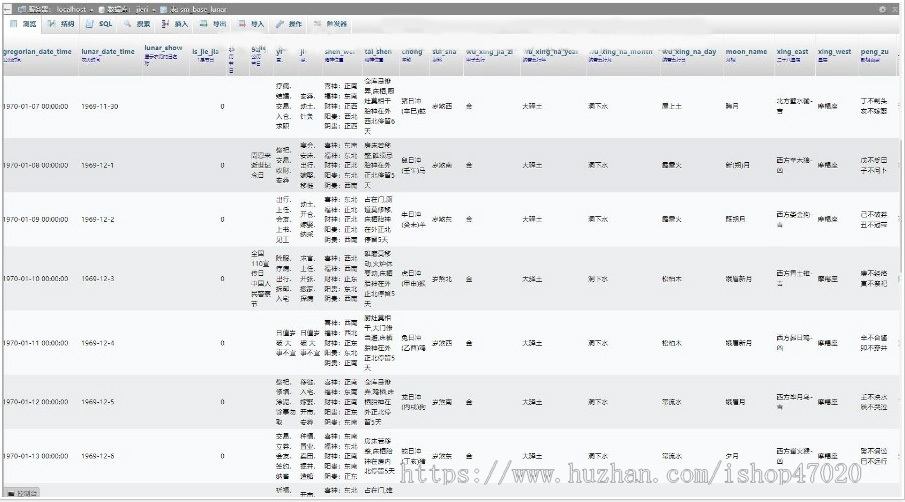Sort by is_jie_jia column header
Screen dimensions: 905x502
click(x=205, y=51)
